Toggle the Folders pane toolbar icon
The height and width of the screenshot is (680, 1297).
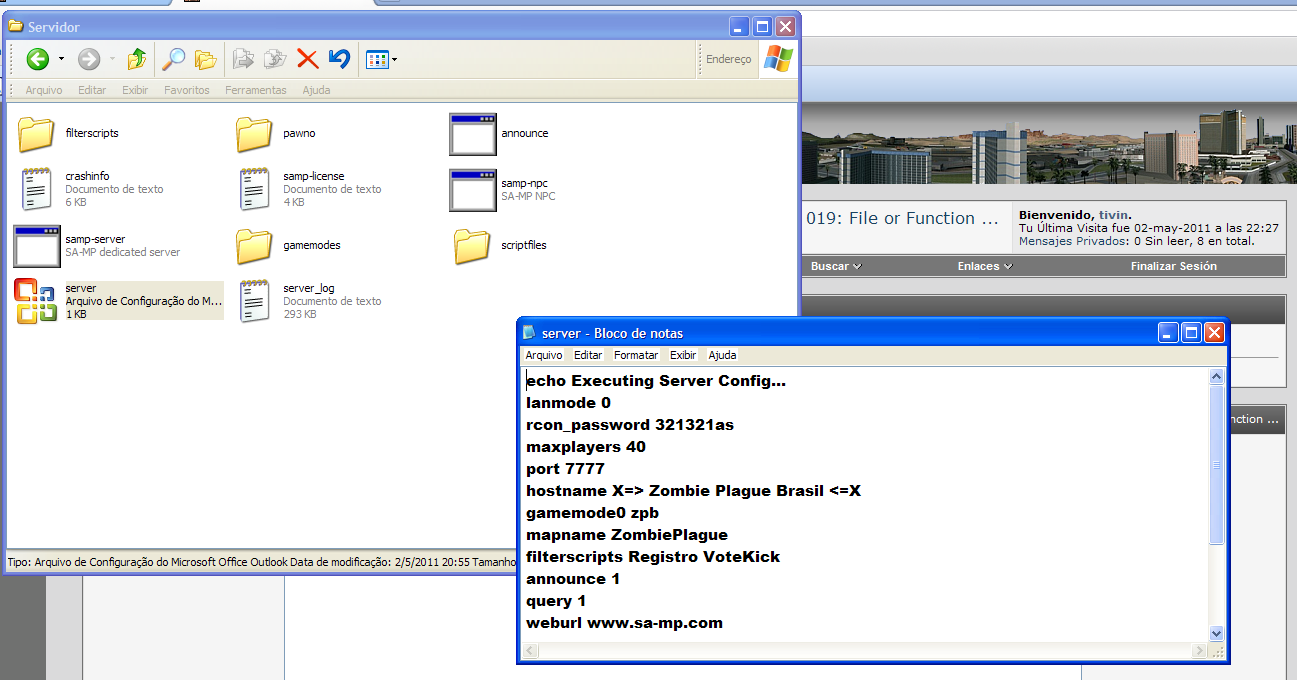pos(205,60)
